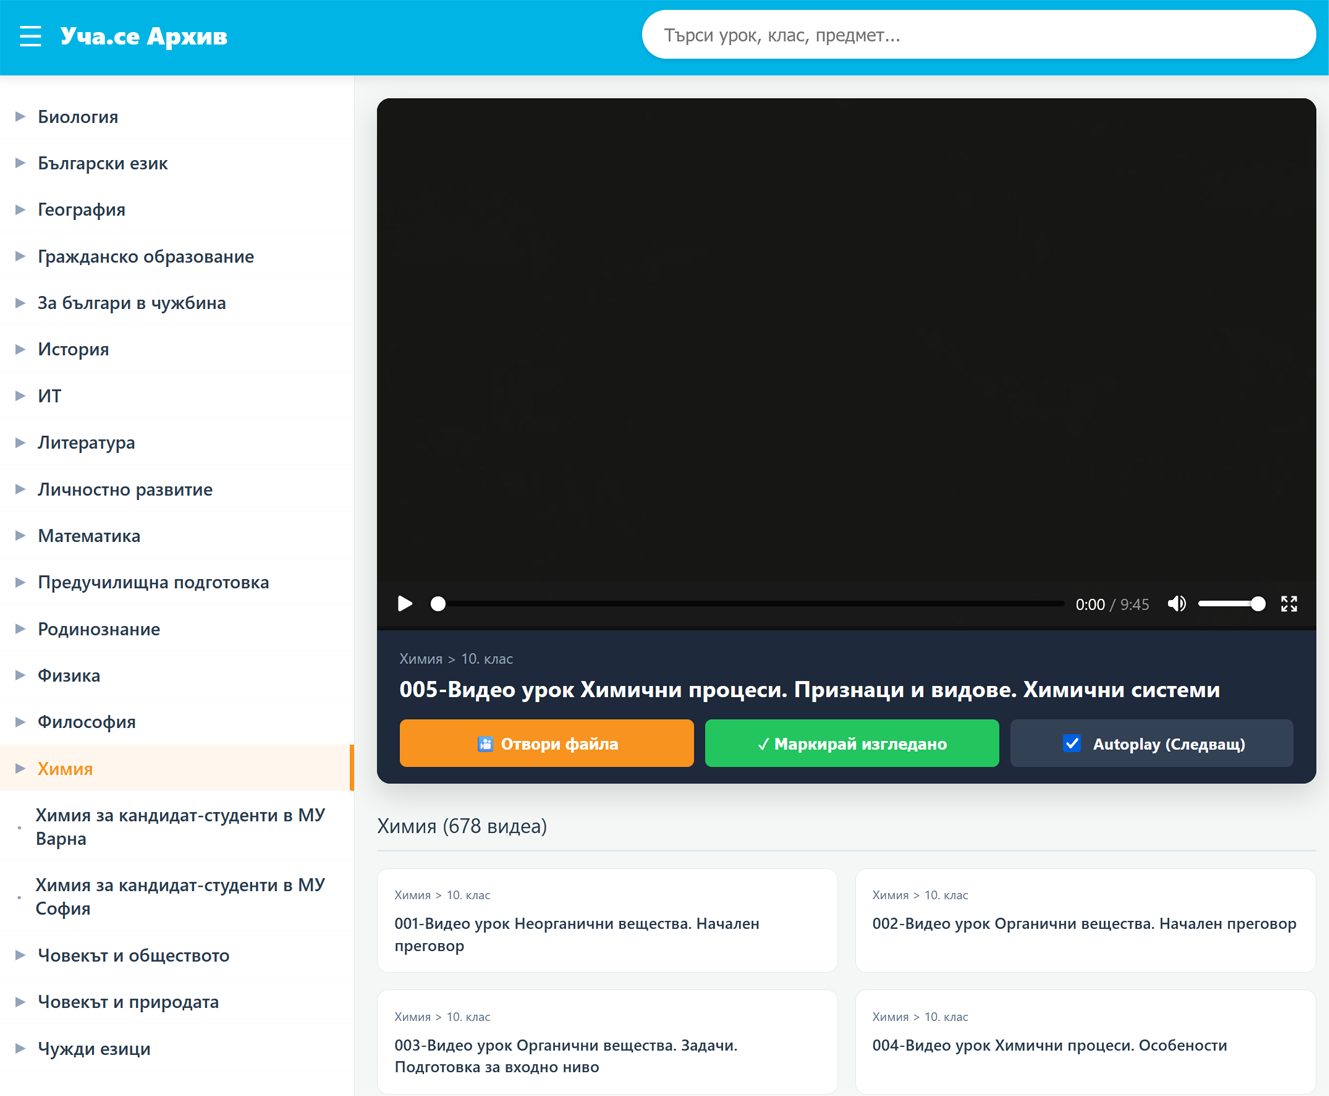
Task: Click Маркирай изгледано button
Action: tap(852, 743)
